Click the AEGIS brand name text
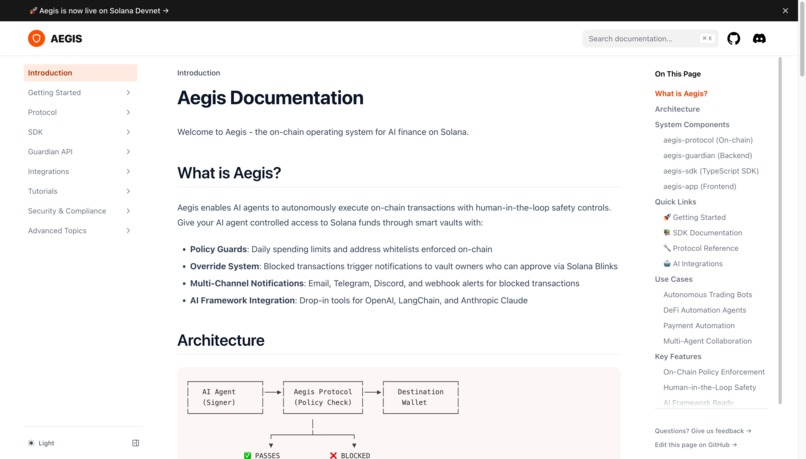This screenshot has width=806, height=459. tap(66, 39)
